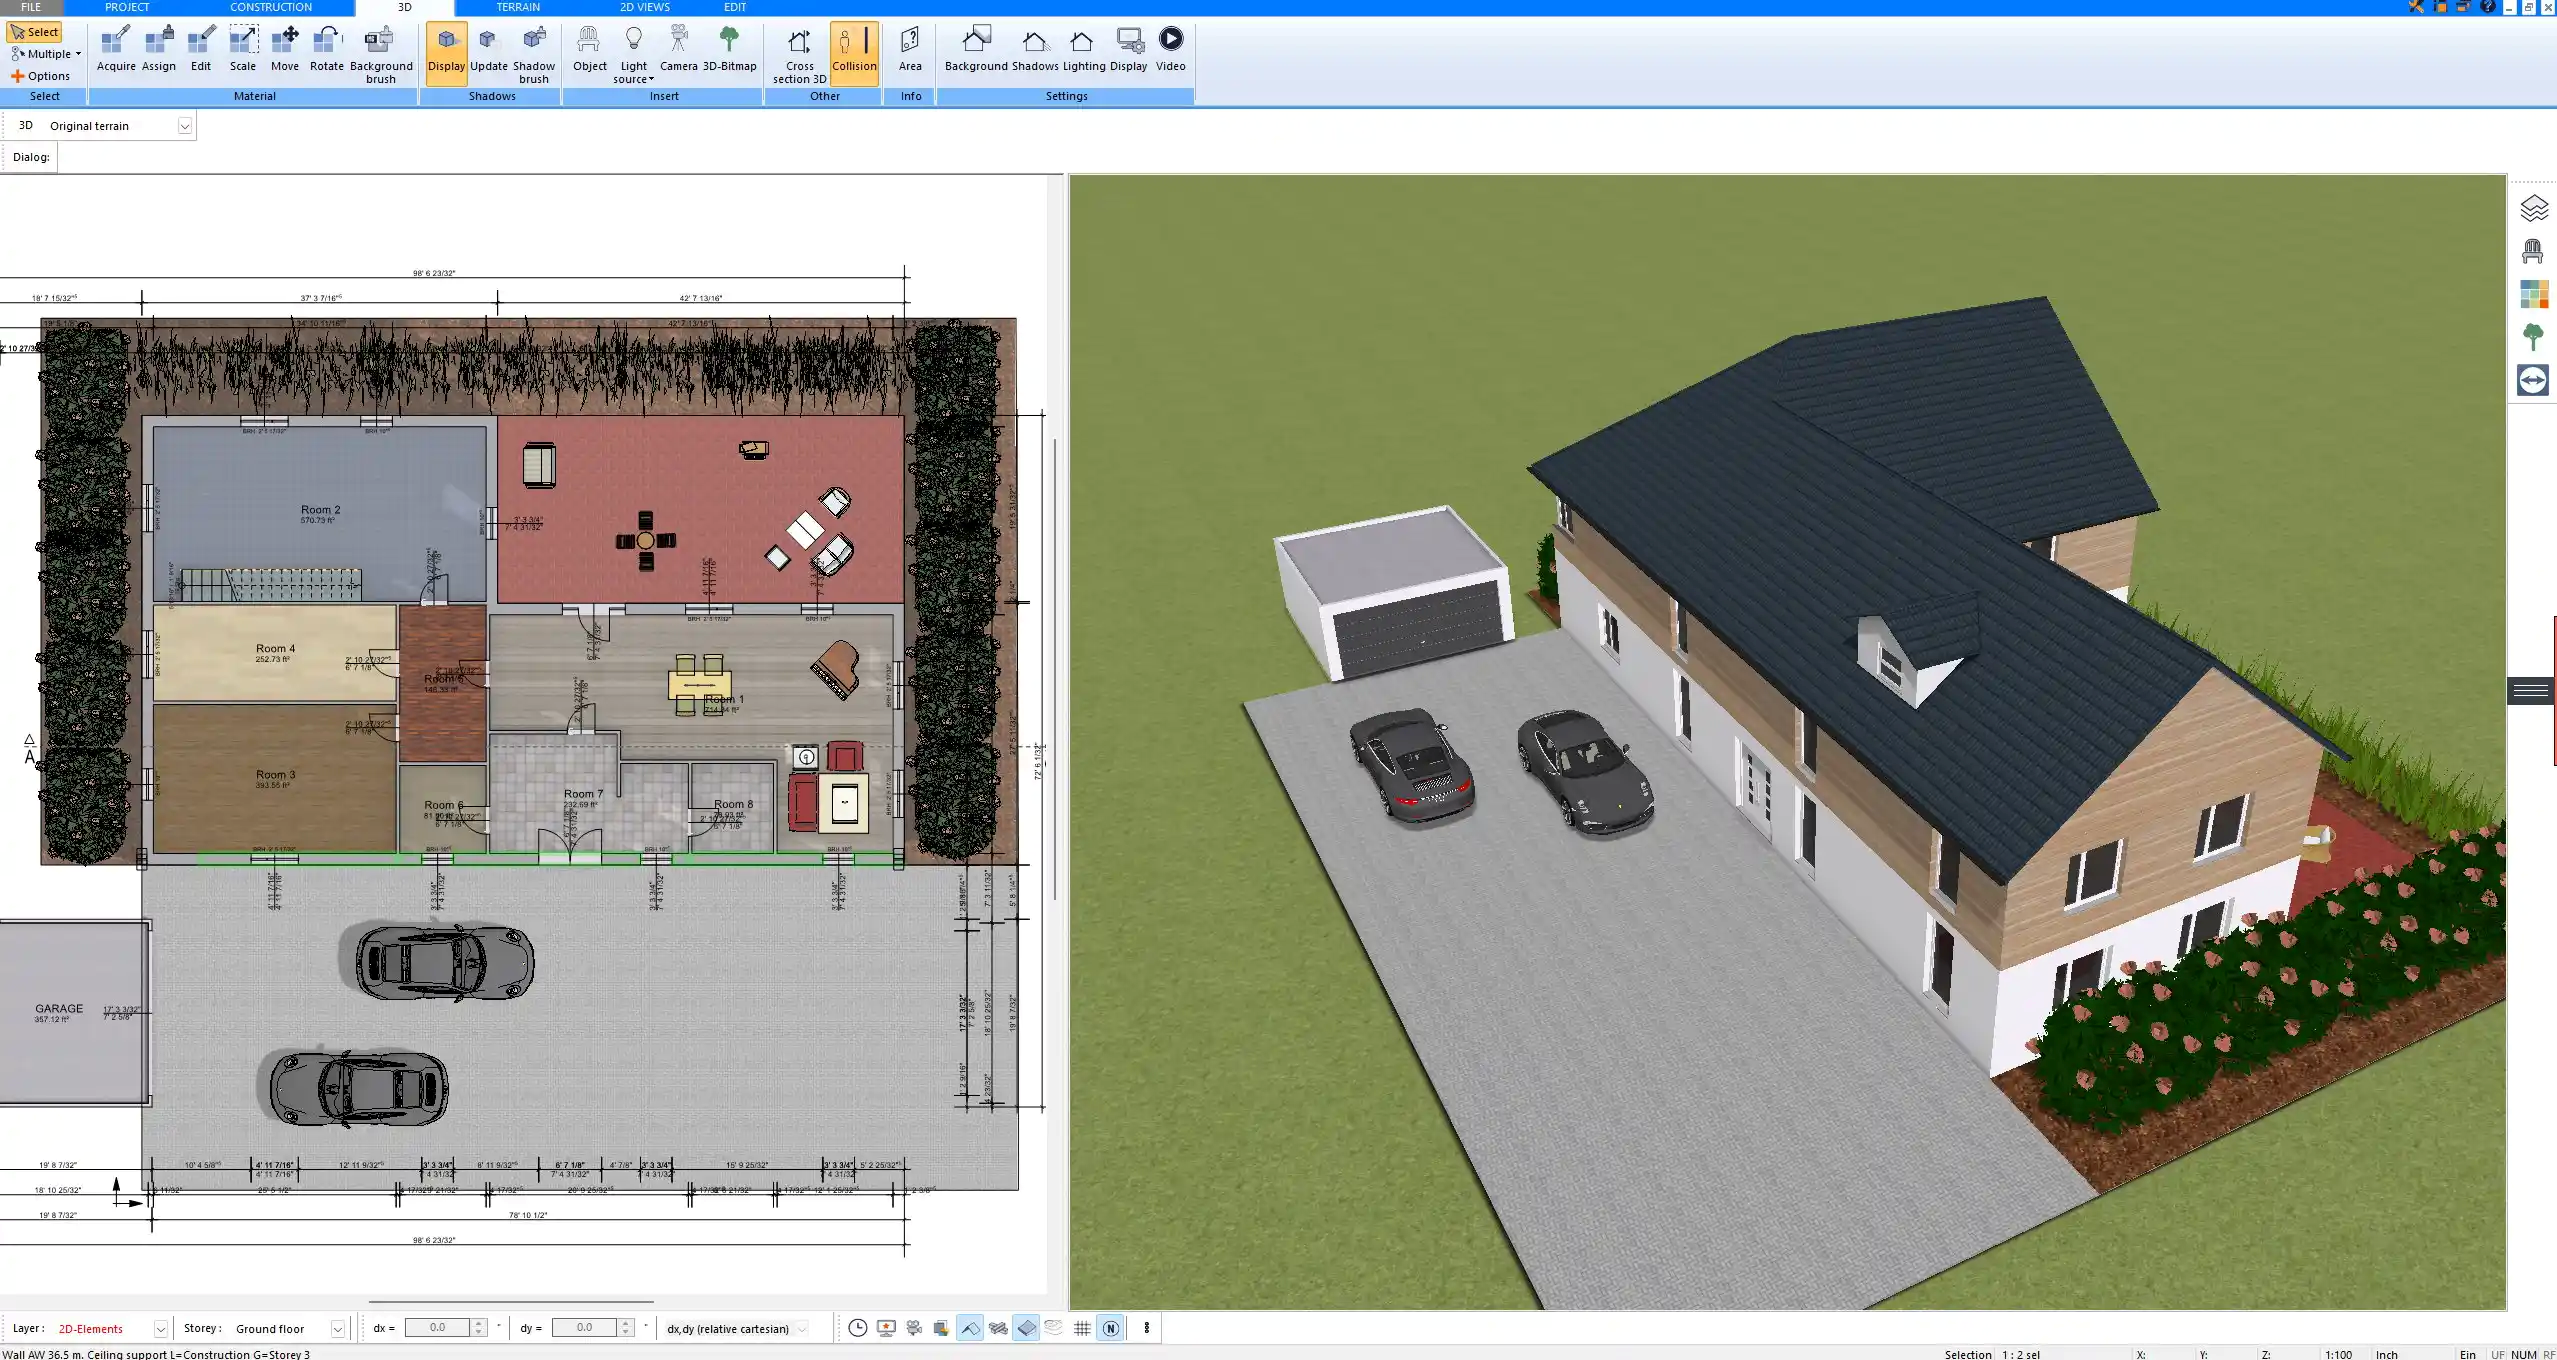Open the 2D VIEWS tab
Viewport: 2557px width, 1360px height.
(644, 7)
